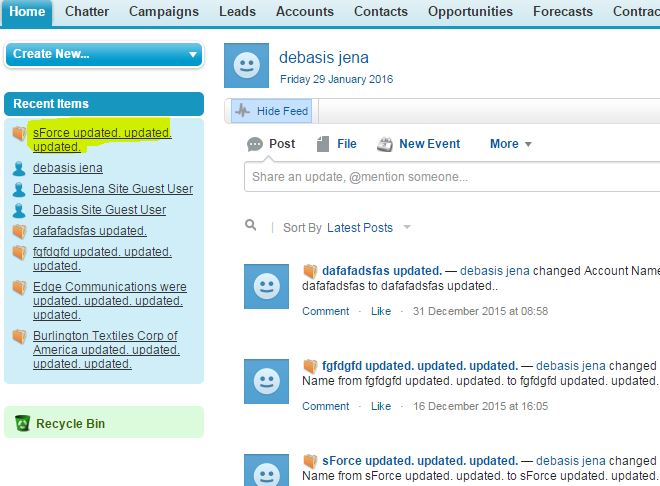Open dafafadsfas updated feed post title
This screenshot has width=660, height=486.
[x=382, y=271]
